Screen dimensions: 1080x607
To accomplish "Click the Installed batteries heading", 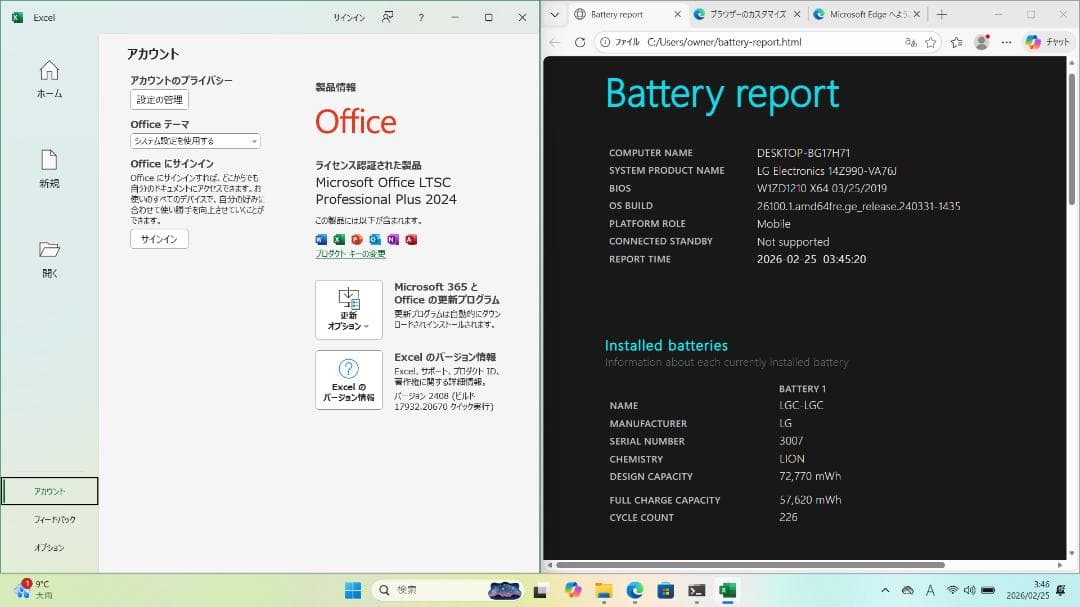I will 666,345.
